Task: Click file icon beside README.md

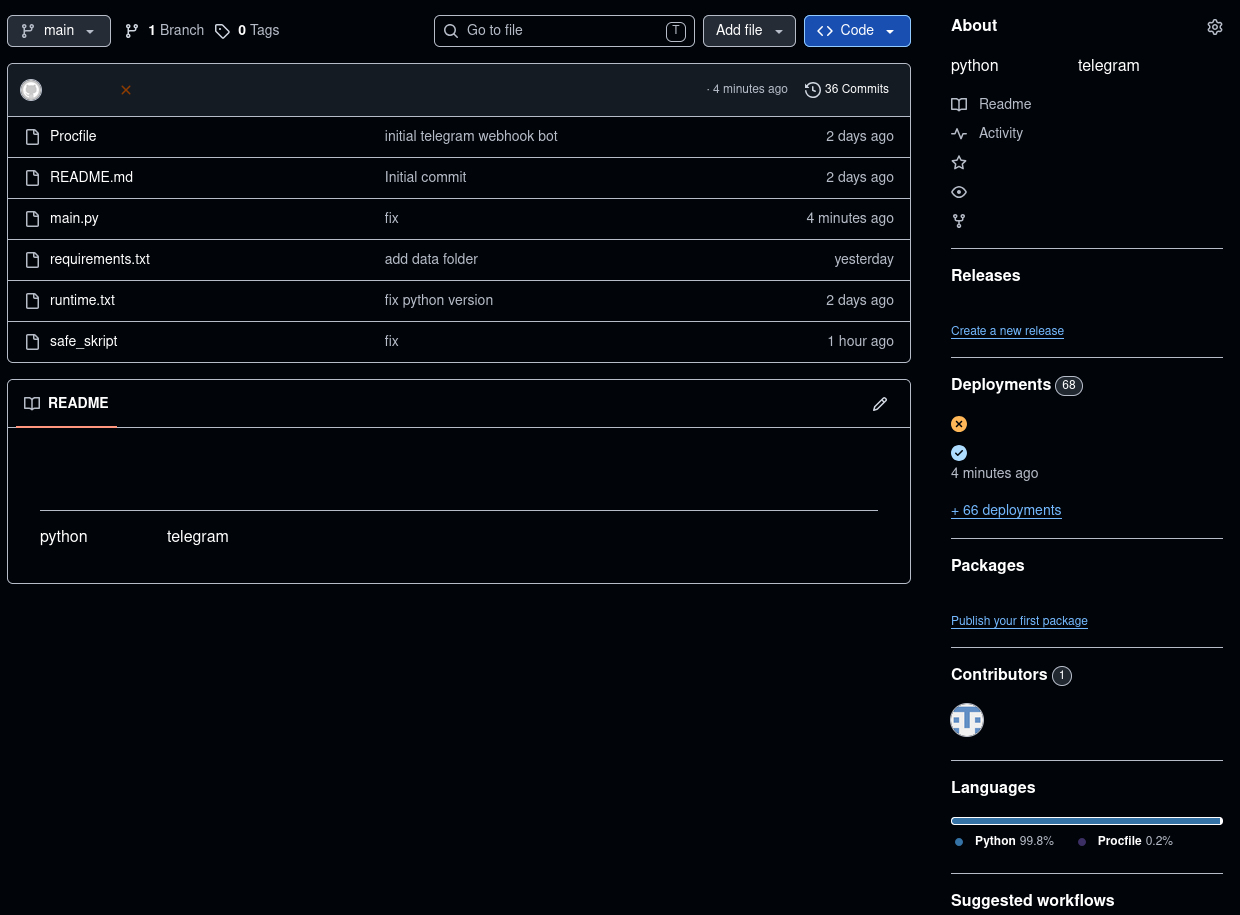Action: click(x=32, y=177)
